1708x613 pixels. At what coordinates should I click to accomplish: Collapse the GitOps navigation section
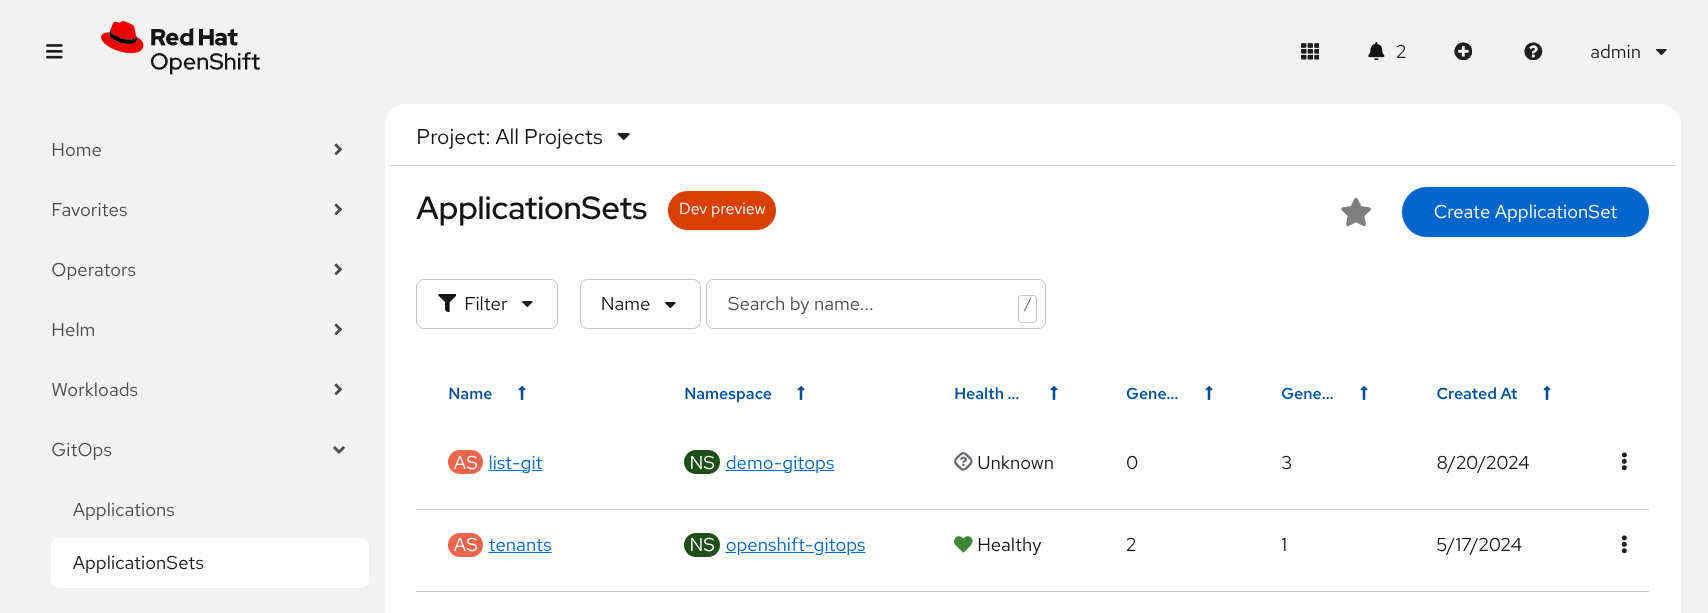196,450
